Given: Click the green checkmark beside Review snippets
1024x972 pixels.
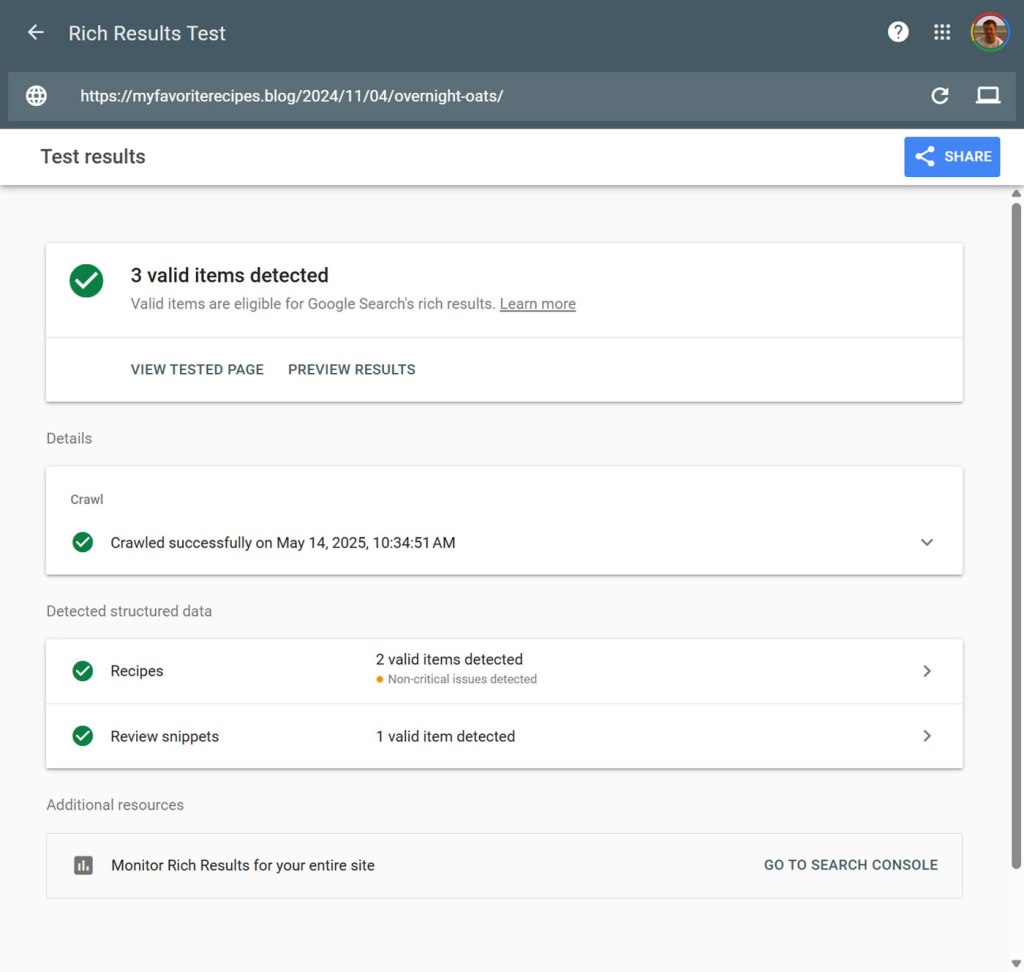Looking at the screenshot, I should [83, 736].
